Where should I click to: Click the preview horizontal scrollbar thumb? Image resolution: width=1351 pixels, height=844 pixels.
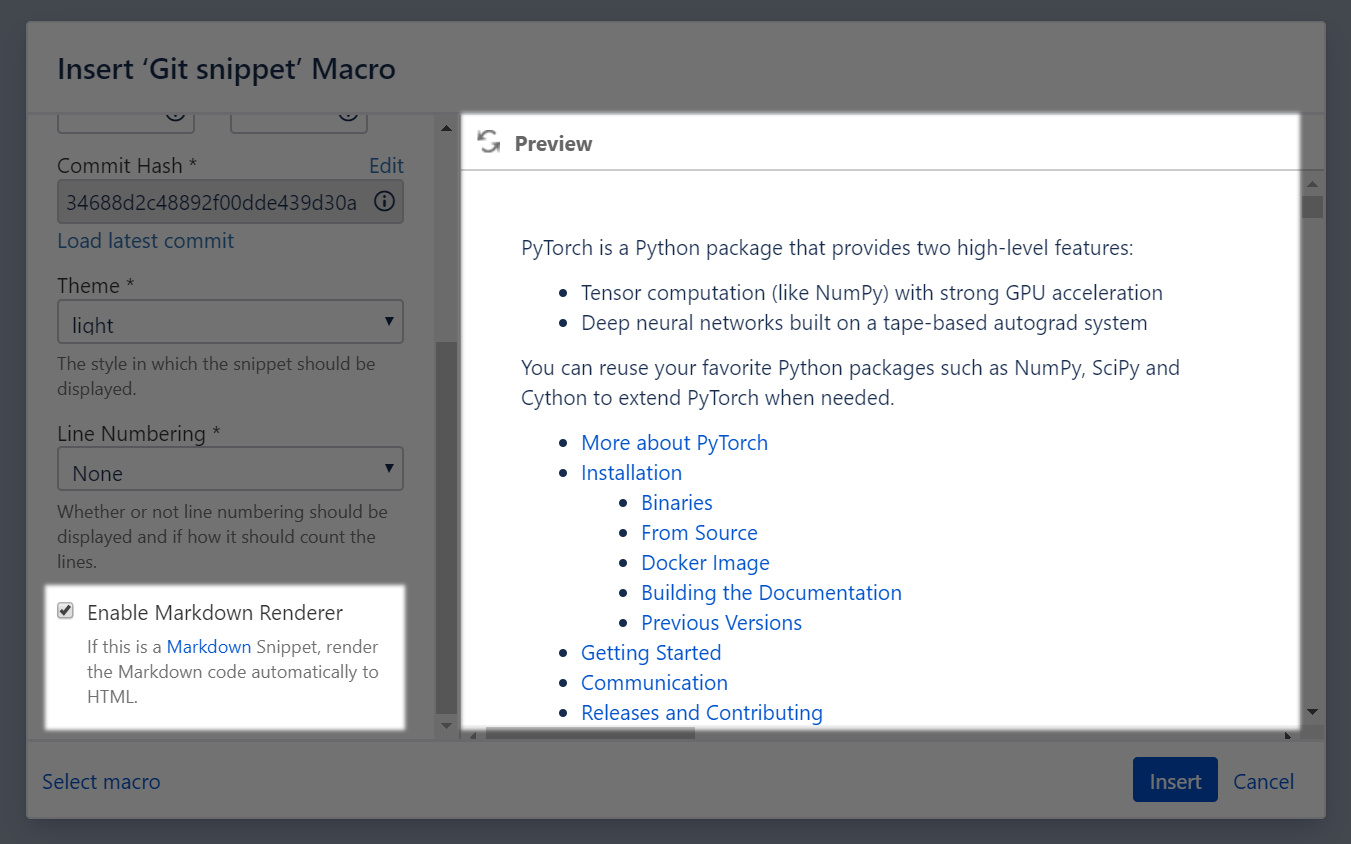point(590,734)
